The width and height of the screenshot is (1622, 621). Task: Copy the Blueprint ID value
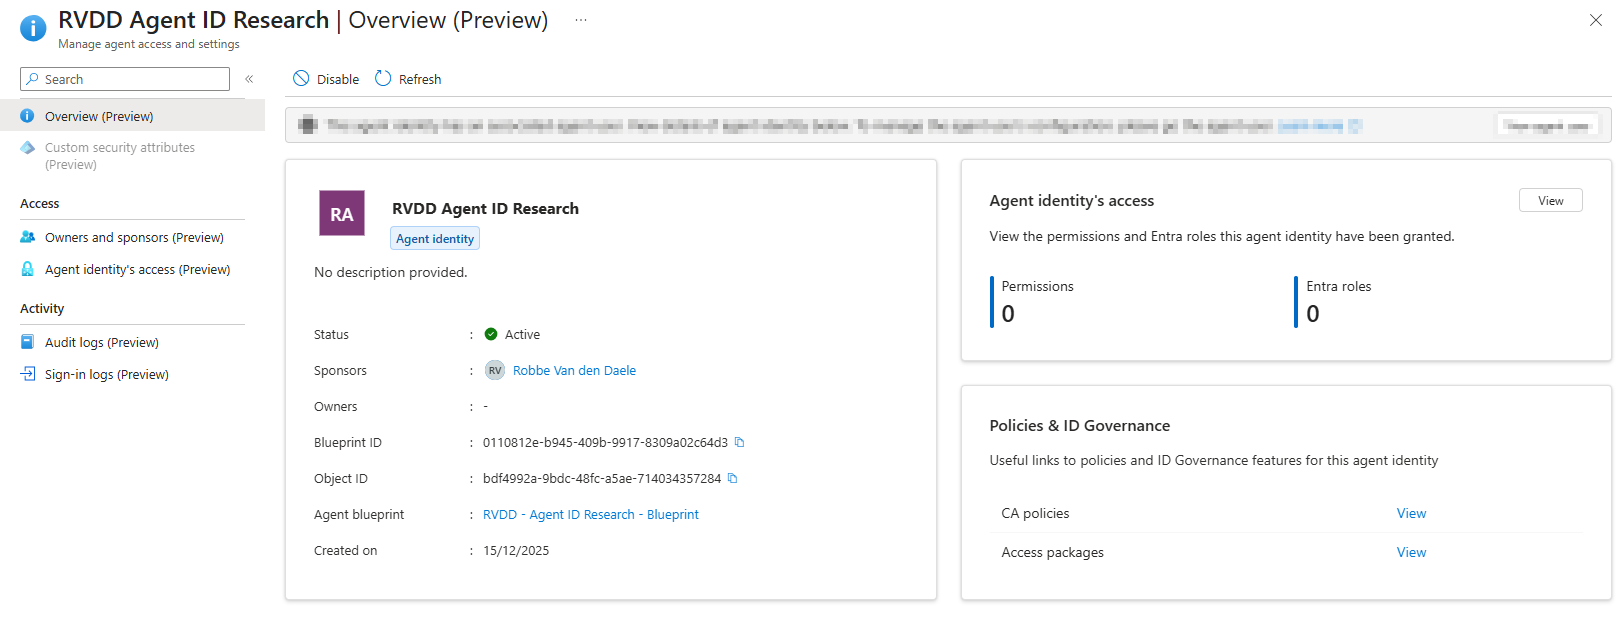[x=740, y=442]
